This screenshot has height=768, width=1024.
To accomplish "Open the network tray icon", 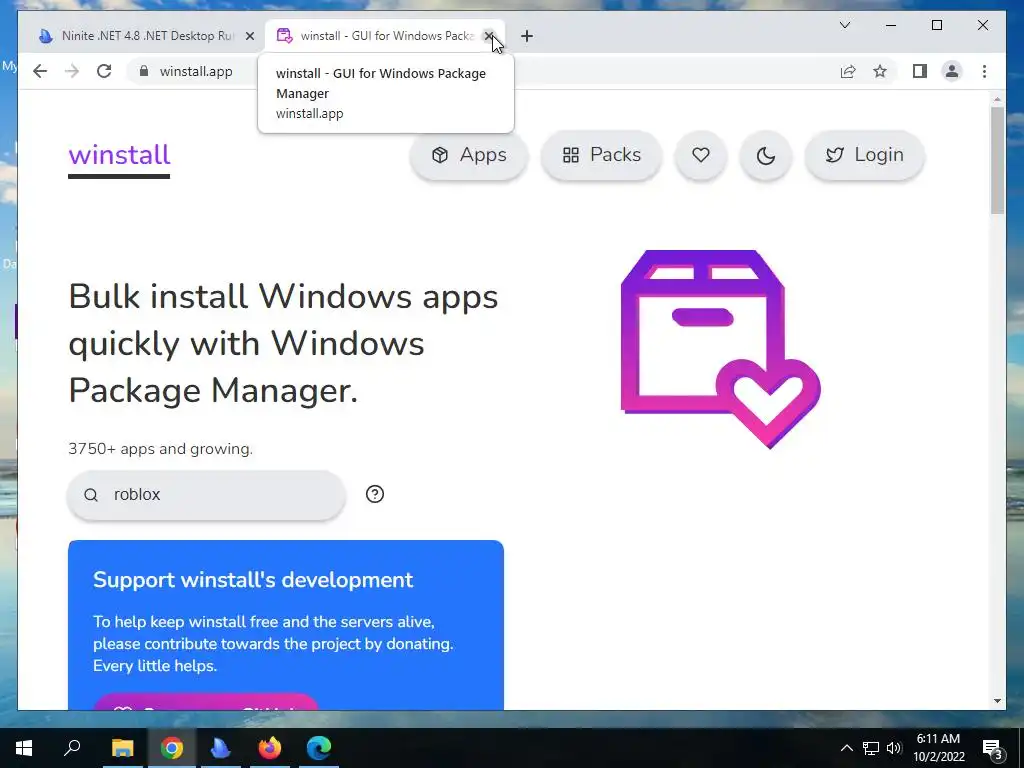I will click(871, 748).
